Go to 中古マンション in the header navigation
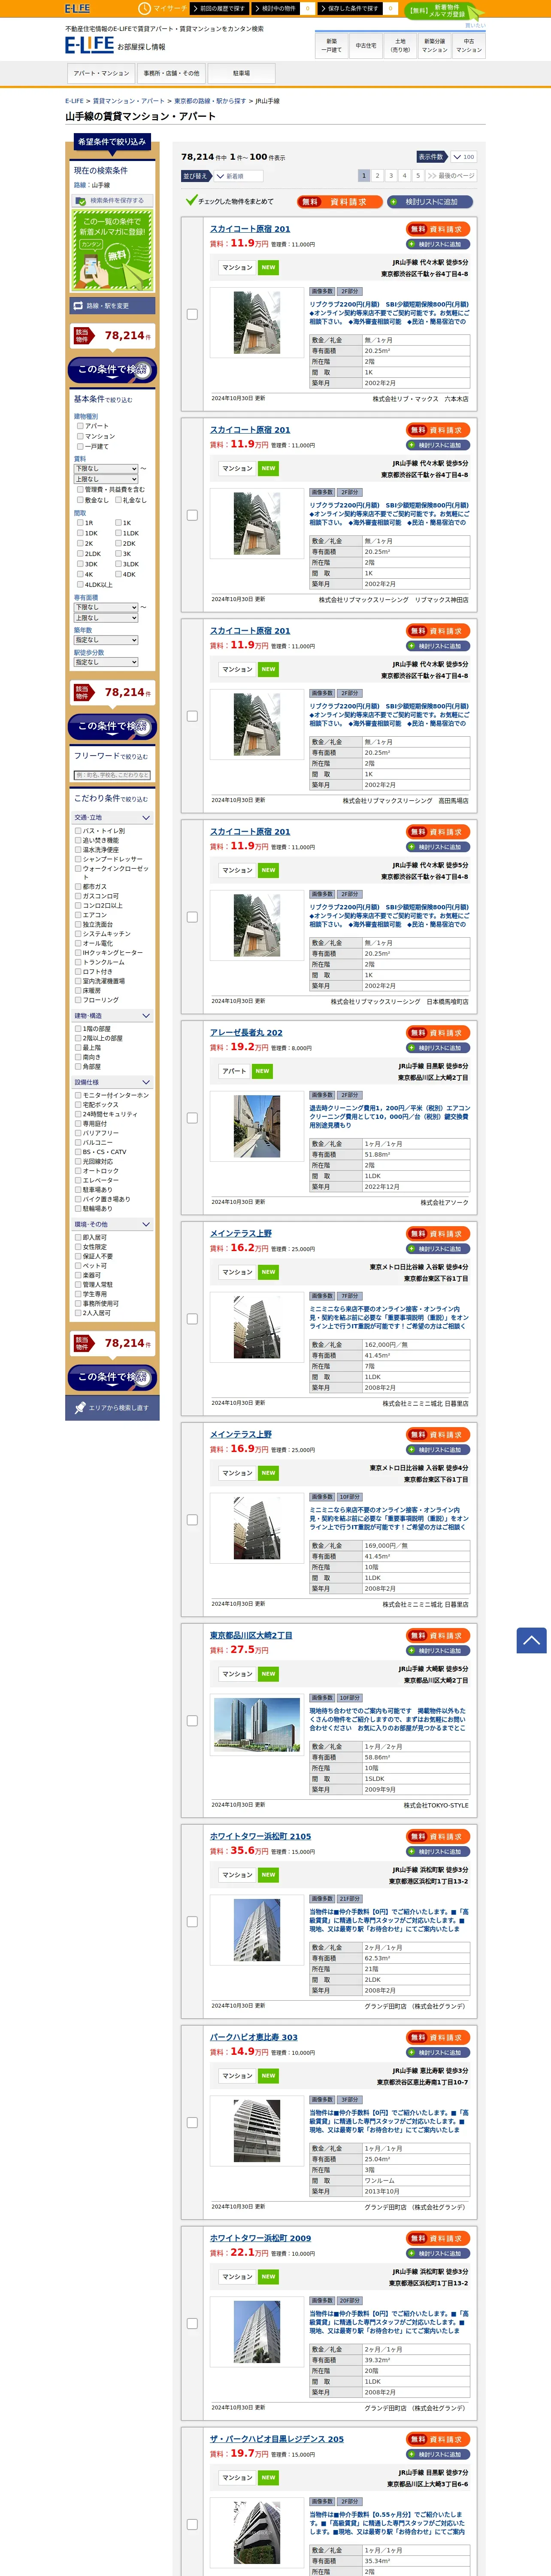 [x=469, y=46]
